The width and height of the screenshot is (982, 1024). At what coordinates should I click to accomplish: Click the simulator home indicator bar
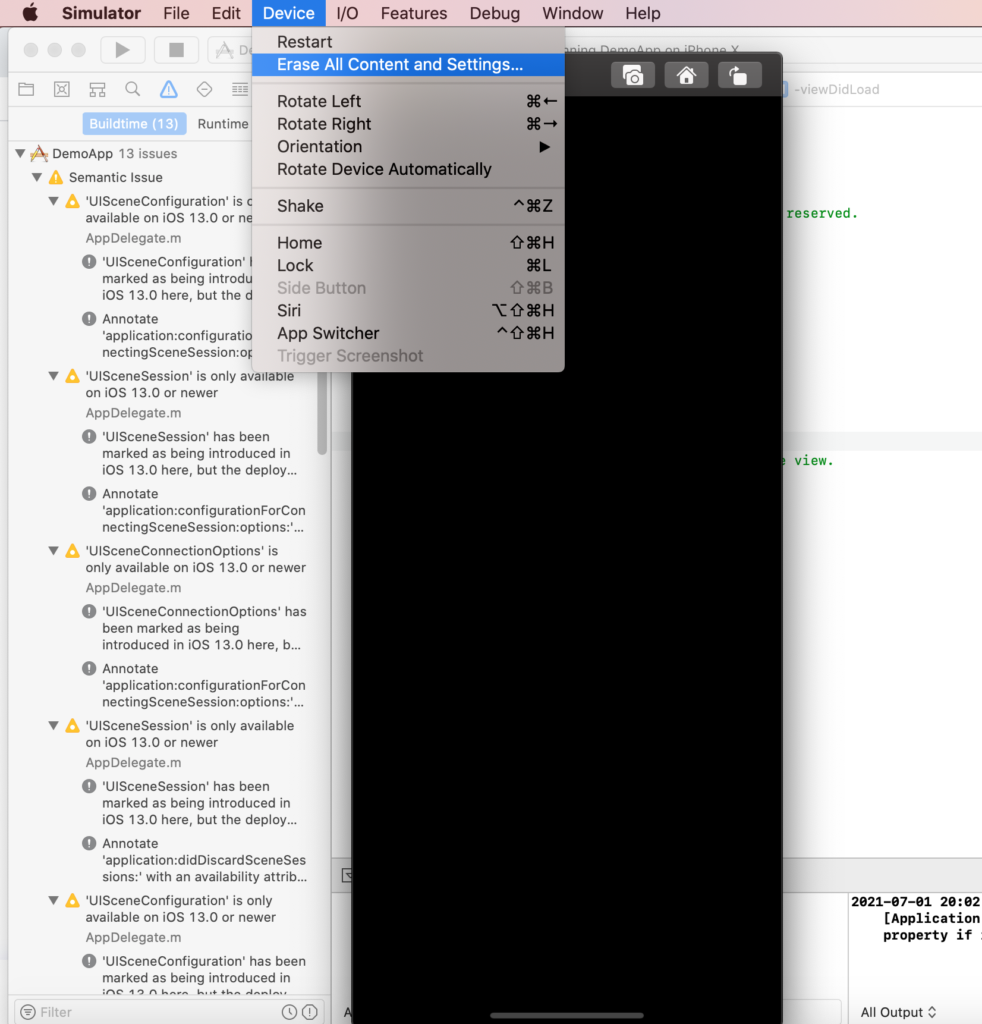point(567,1016)
